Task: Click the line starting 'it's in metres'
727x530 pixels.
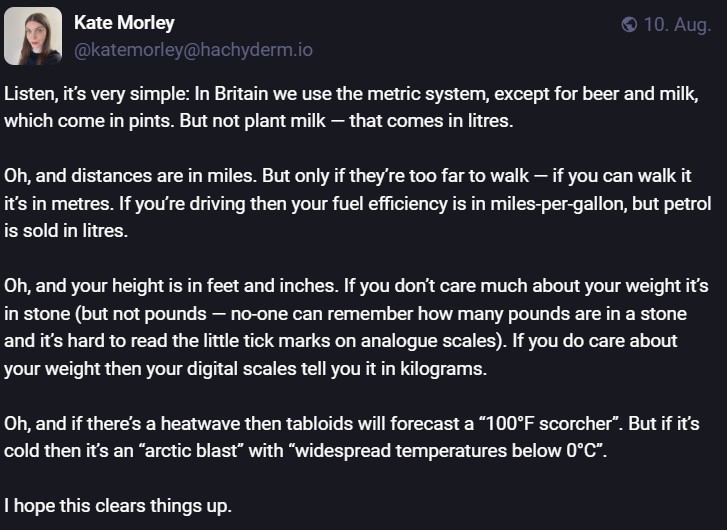Action: (x=357, y=204)
